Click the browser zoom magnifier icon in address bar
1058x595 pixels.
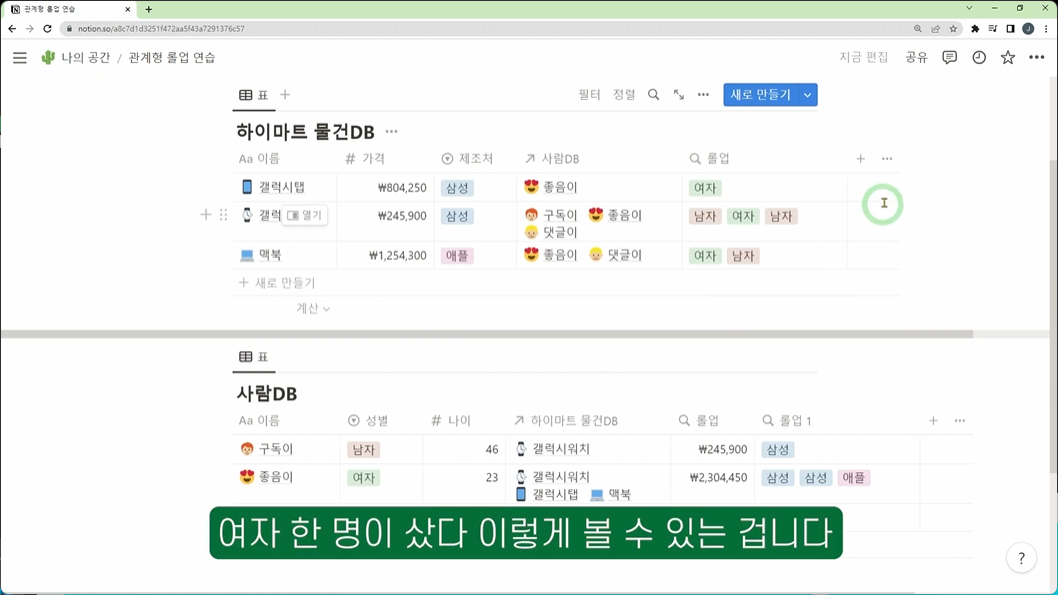click(x=918, y=28)
